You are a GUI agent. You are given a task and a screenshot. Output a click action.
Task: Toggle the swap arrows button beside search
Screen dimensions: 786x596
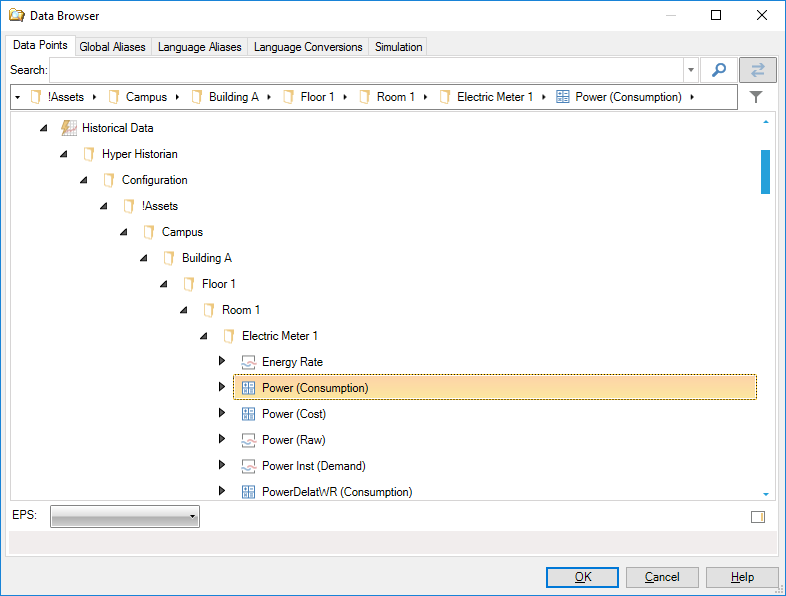click(x=758, y=70)
